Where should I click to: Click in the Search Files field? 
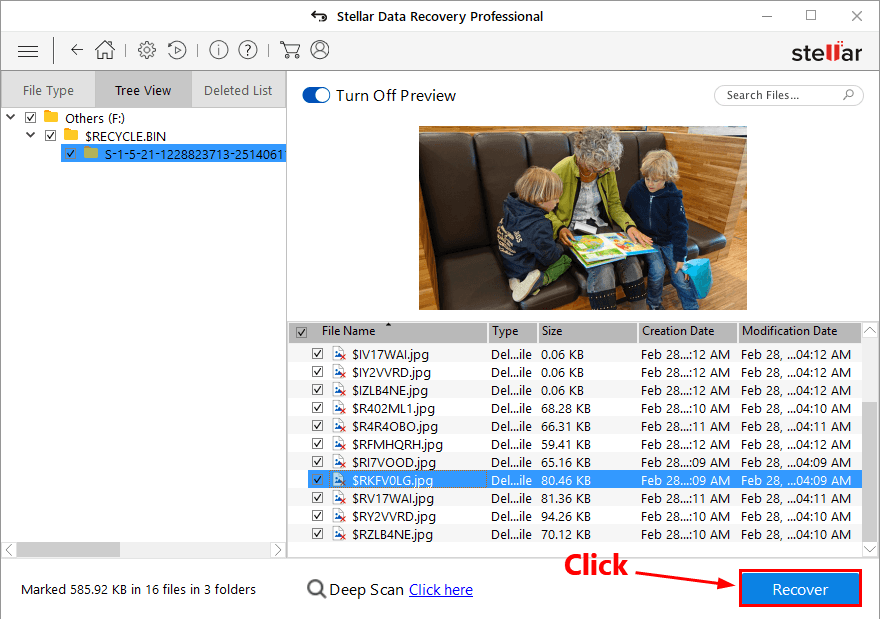[x=789, y=95]
